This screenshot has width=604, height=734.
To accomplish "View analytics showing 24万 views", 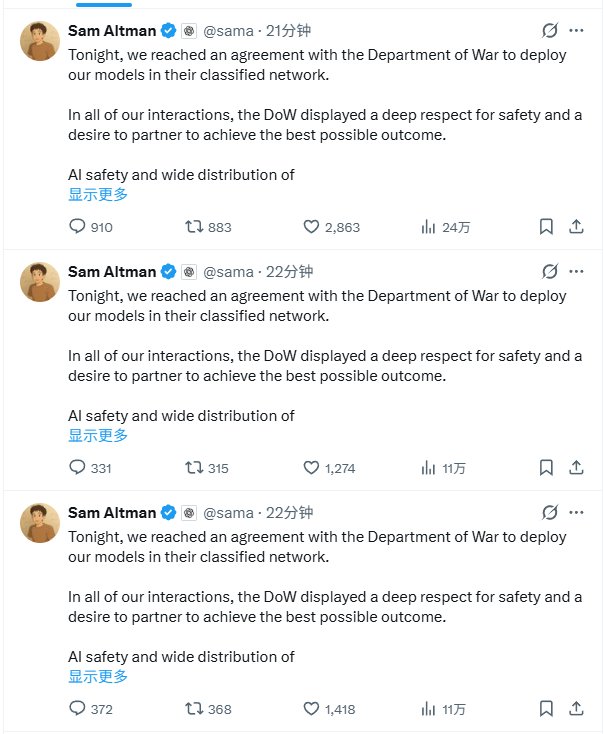I will (429, 227).
